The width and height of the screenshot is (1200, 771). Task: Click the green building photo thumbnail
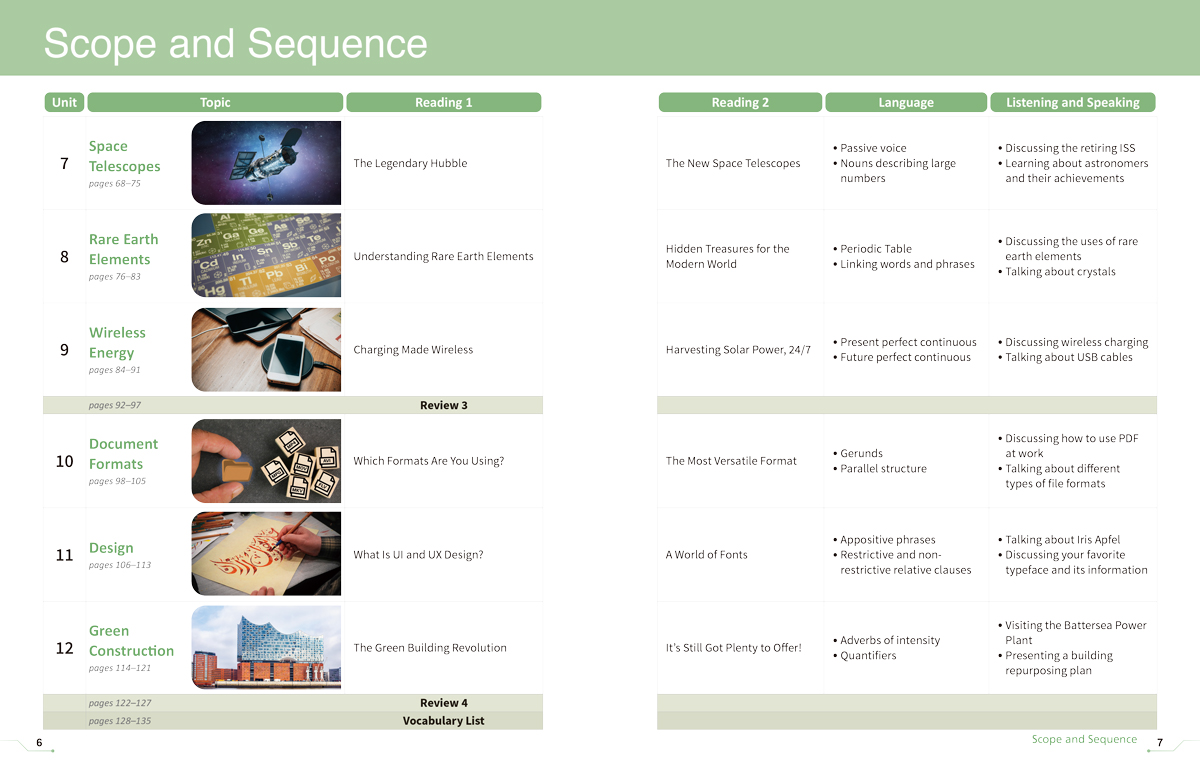[x=266, y=647]
